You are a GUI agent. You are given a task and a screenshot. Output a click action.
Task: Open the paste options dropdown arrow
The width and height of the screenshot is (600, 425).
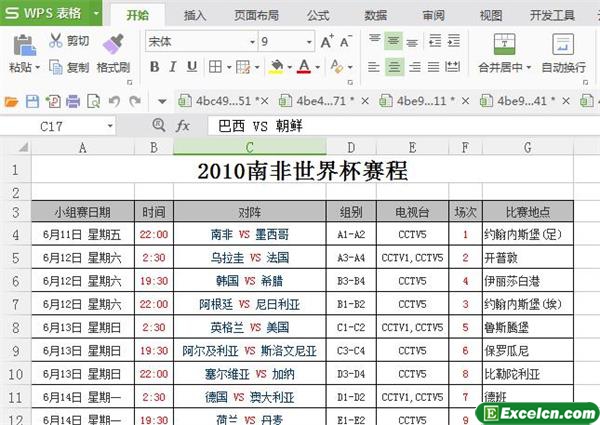[x=38, y=68]
